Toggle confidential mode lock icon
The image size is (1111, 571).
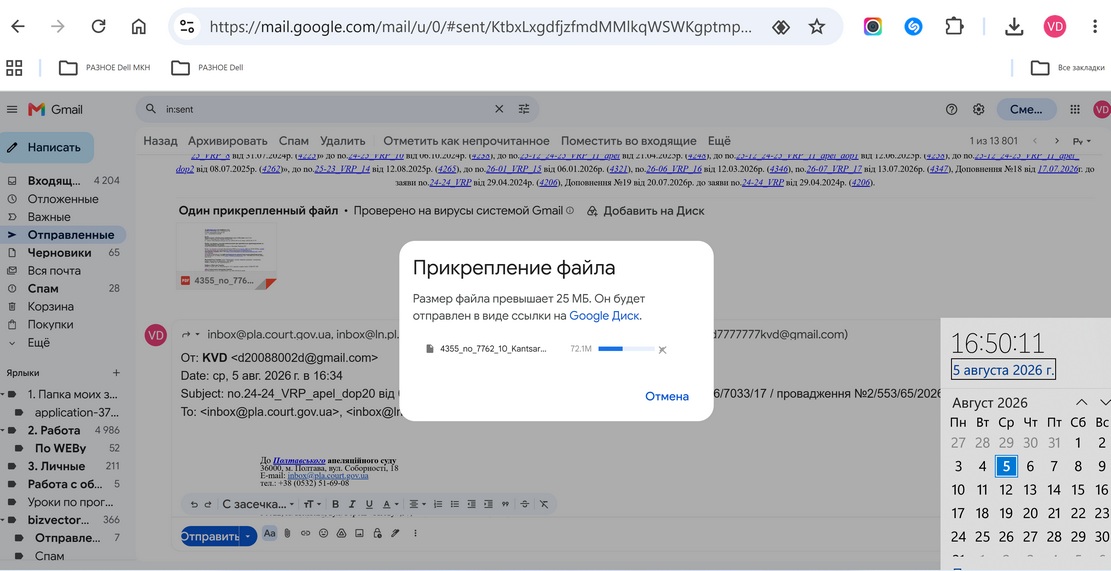378,533
